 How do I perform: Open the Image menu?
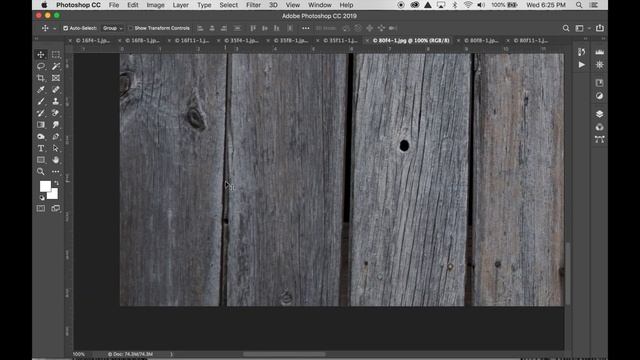coord(156,5)
